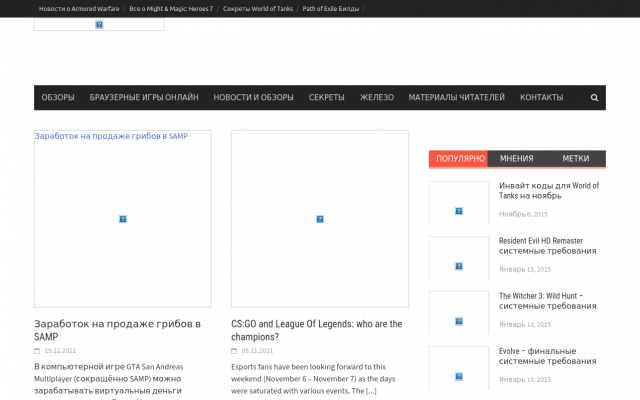This screenshot has height=400, width=640.
Task: Open the ОБЗОРЫ menu item
Action: (x=58, y=98)
